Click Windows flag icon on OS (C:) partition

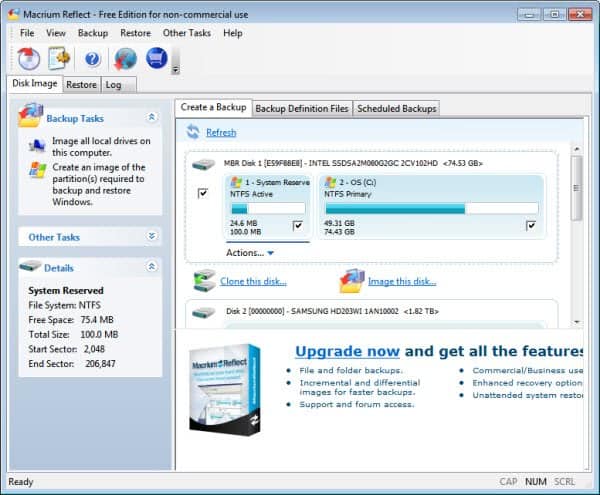click(330, 182)
